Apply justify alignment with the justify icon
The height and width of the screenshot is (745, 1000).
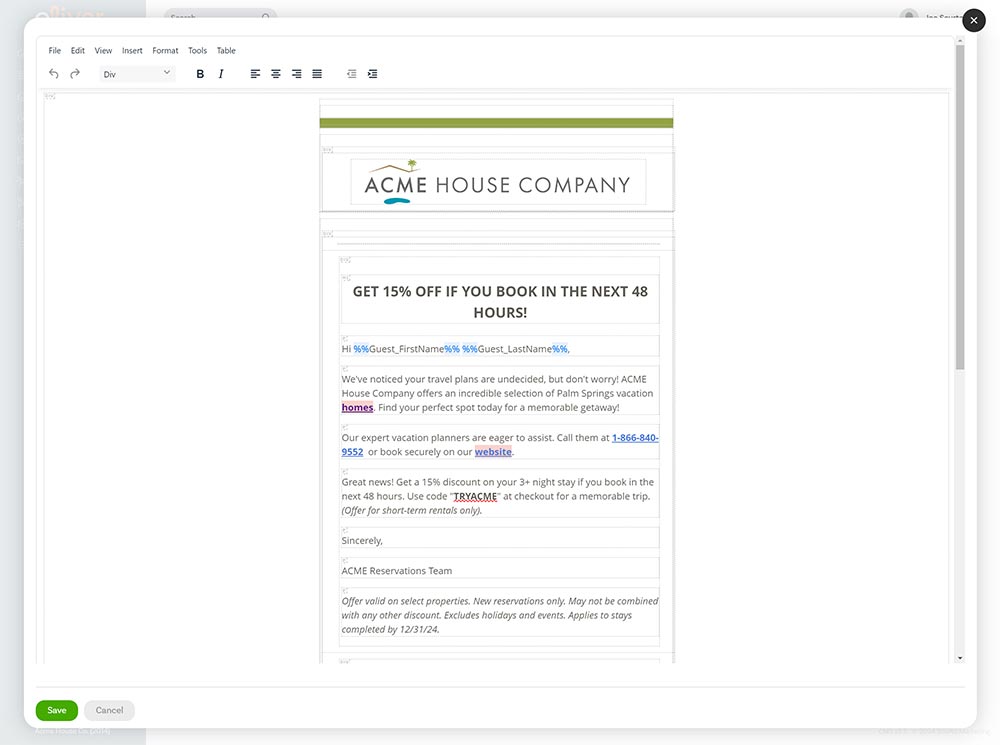click(x=317, y=73)
